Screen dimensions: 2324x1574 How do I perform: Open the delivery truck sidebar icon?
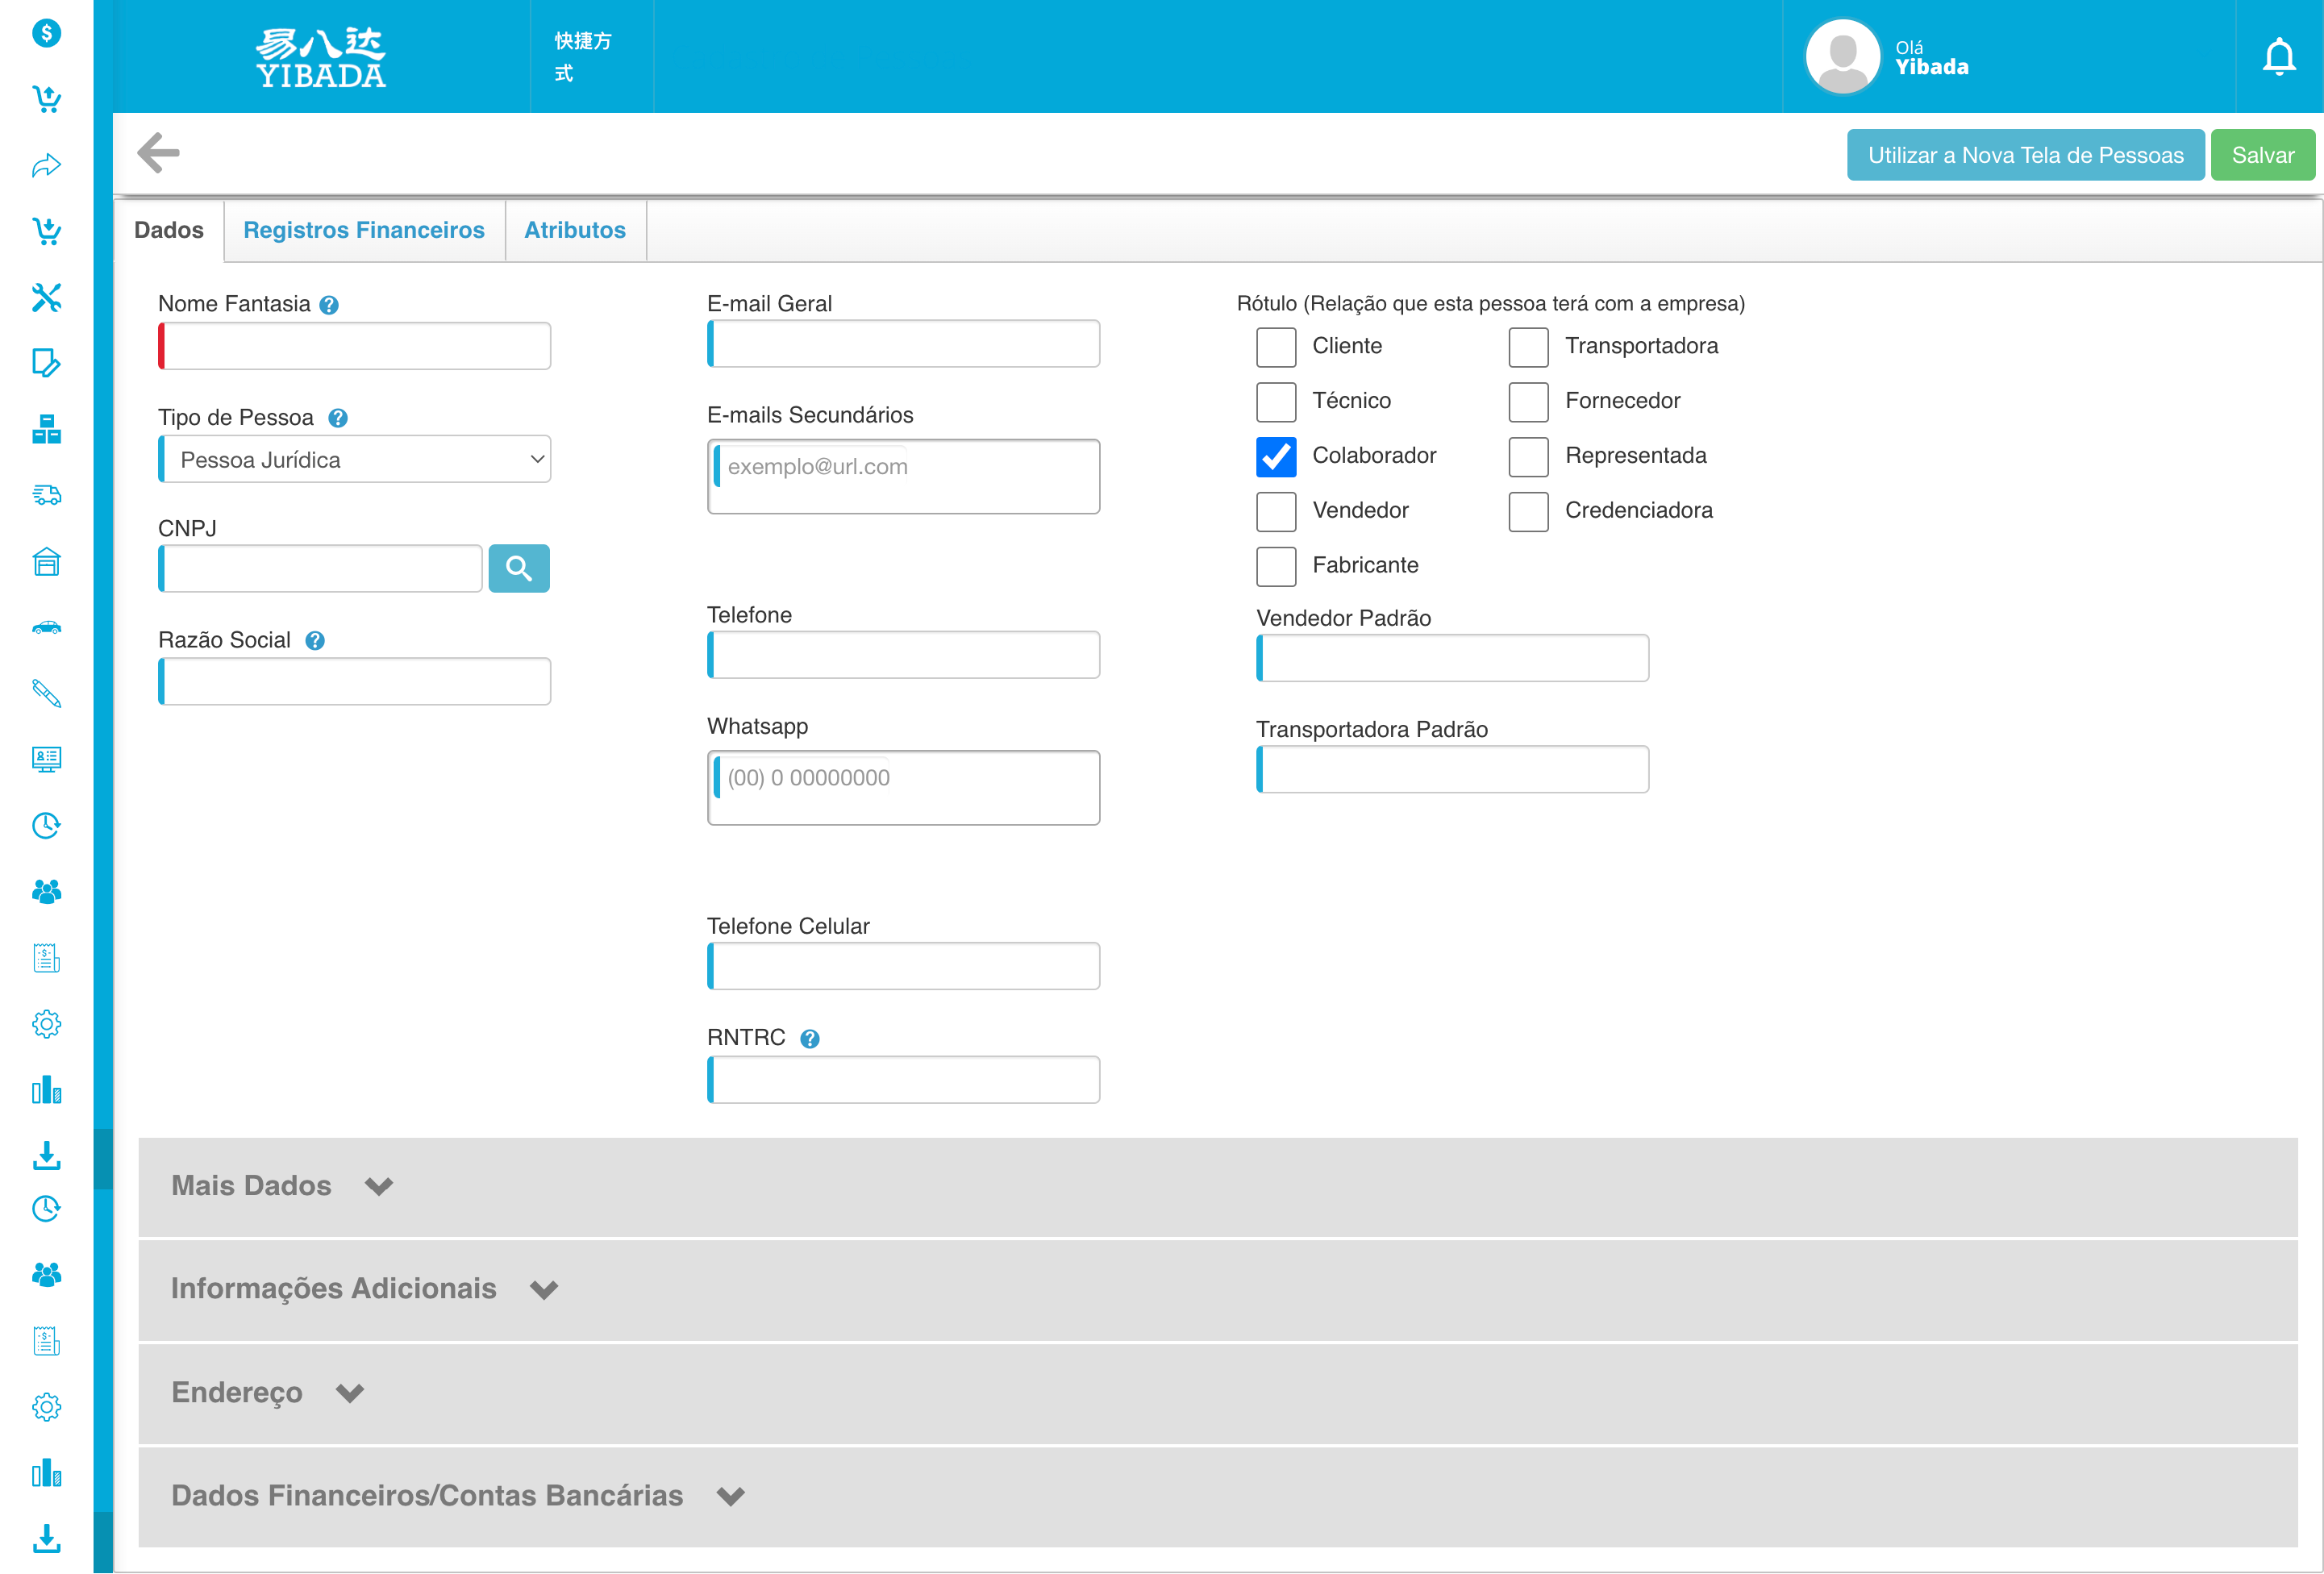click(46, 495)
